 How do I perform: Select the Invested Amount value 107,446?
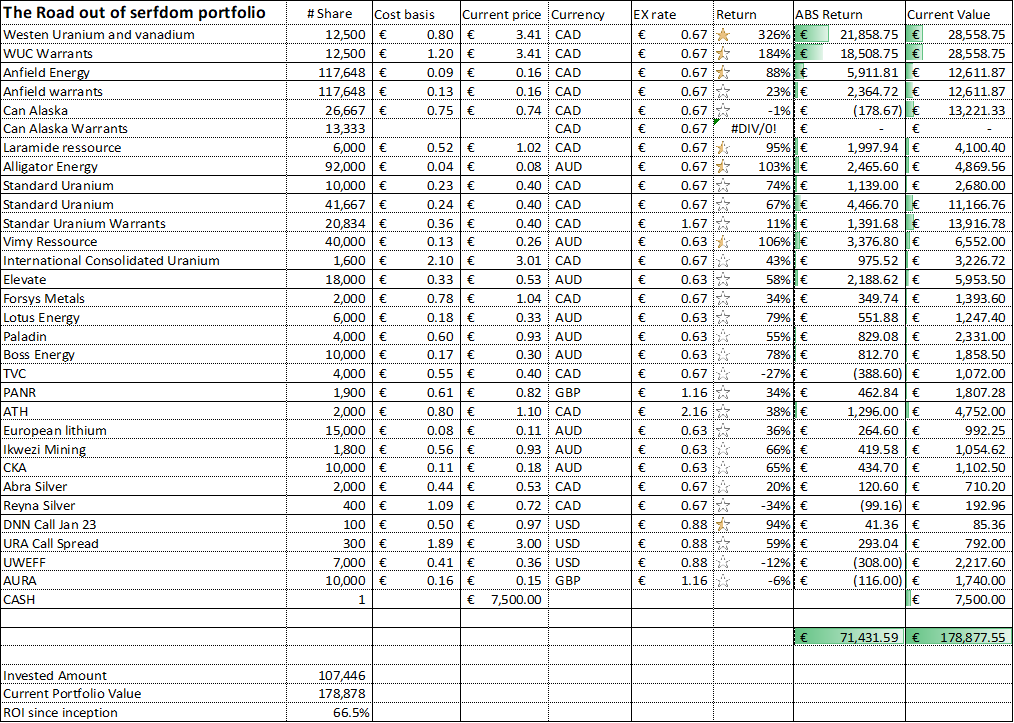329,676
